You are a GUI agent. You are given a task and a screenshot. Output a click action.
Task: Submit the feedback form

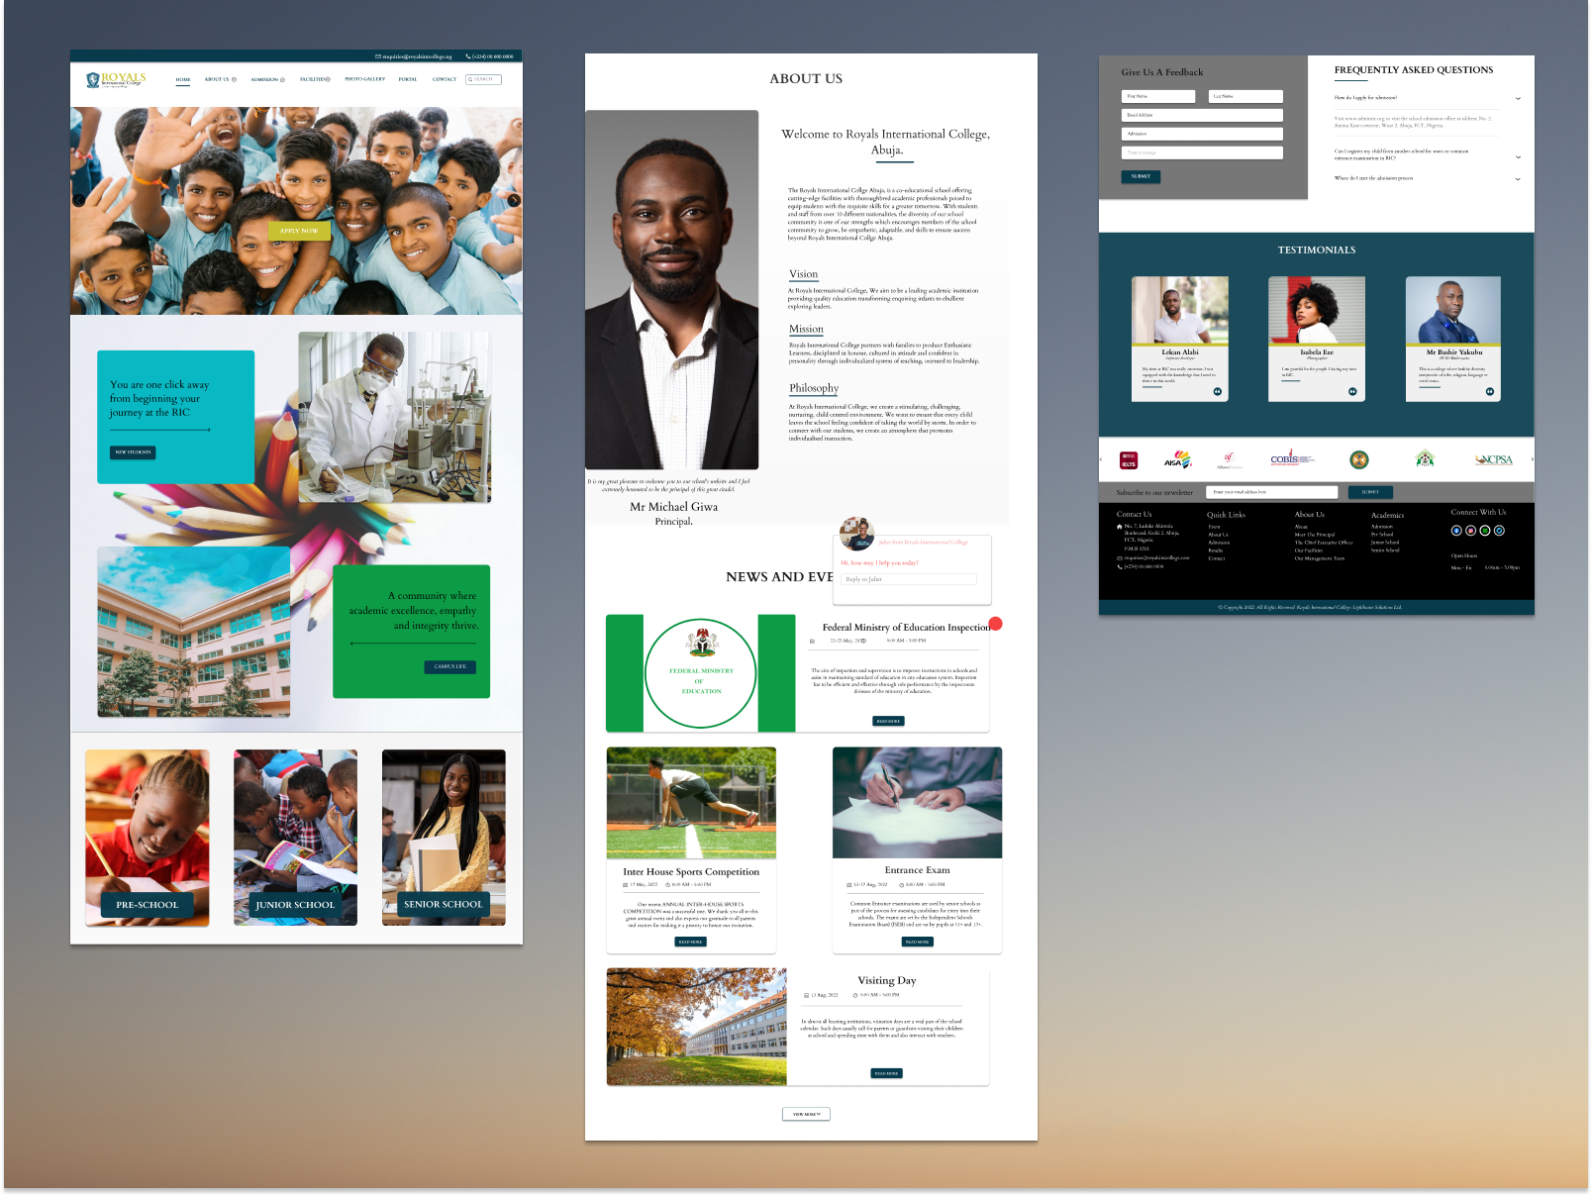(x=1141, y=176)
